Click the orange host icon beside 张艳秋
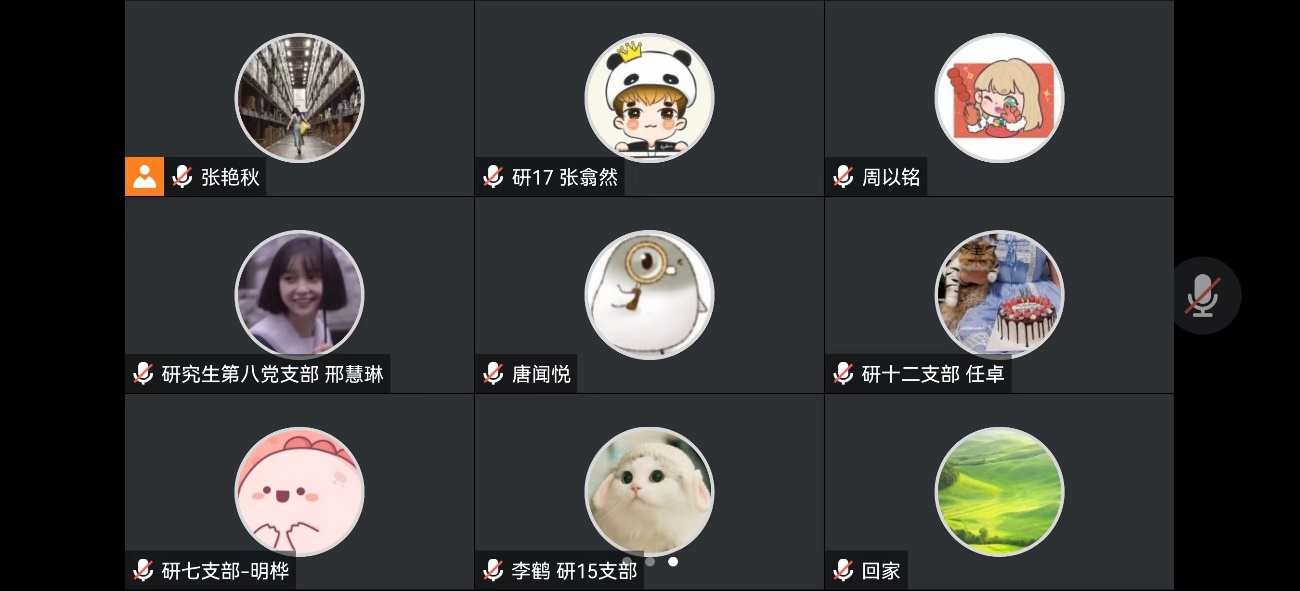This screenshot has height=591, width=1300. tap(145, 177)
